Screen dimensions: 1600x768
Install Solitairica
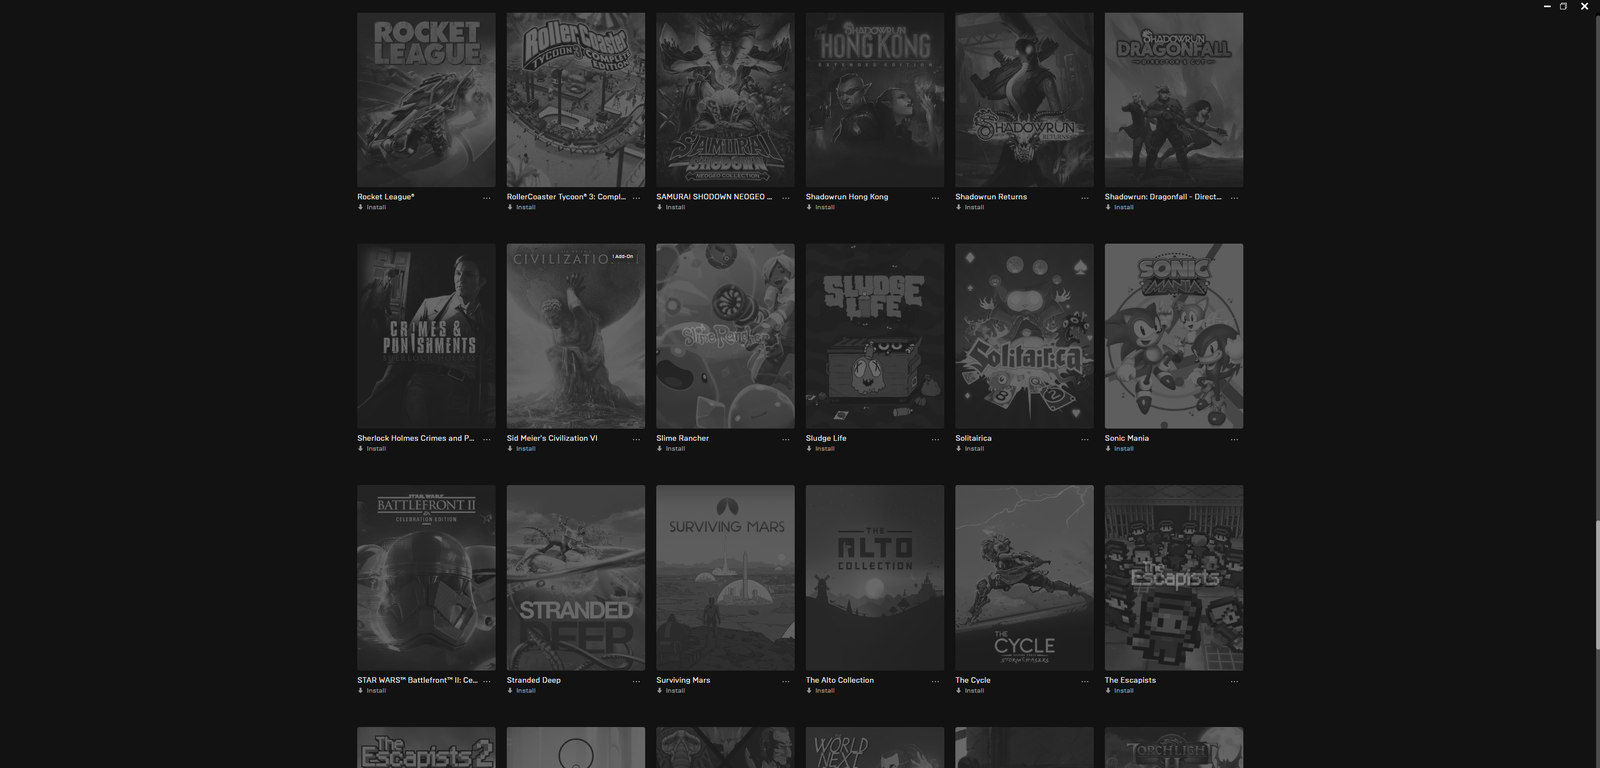(970, 448)
